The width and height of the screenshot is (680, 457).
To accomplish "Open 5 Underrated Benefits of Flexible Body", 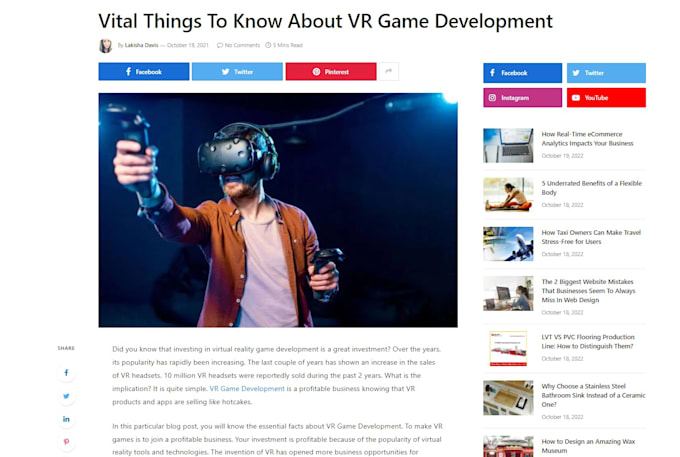I will (x=592, y=188).
